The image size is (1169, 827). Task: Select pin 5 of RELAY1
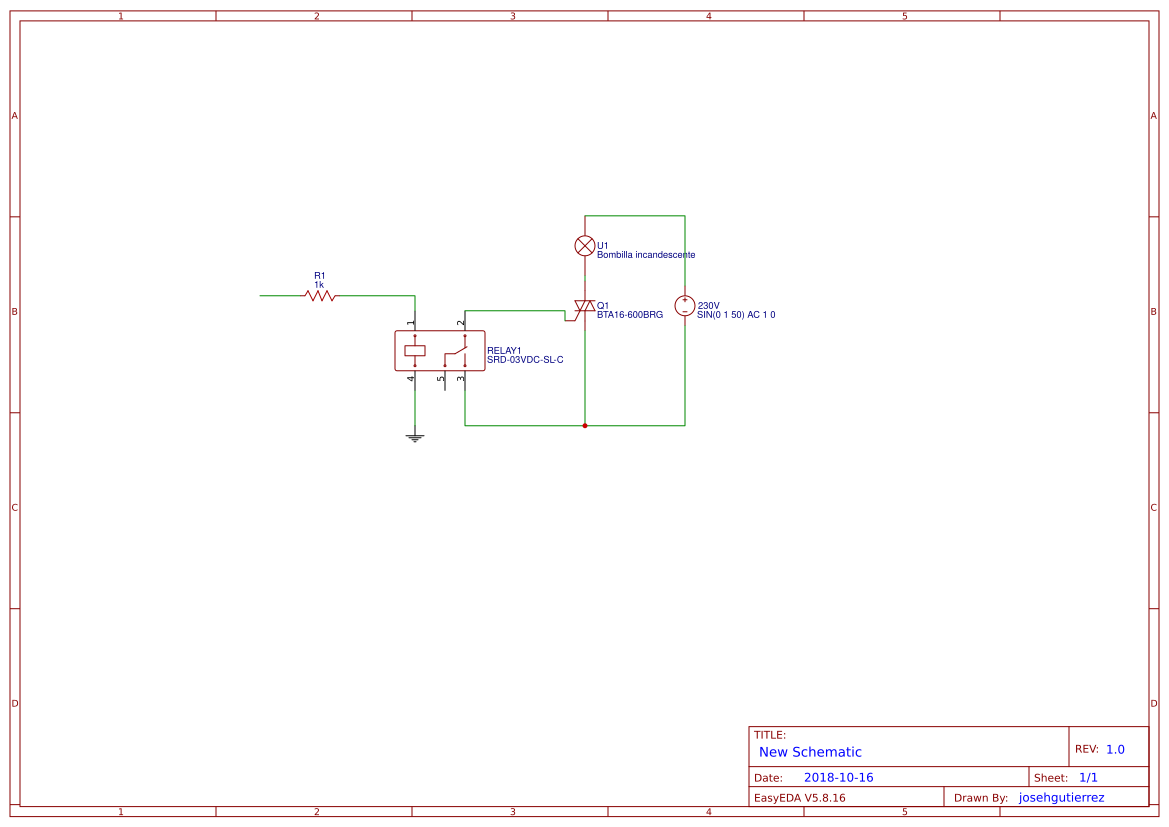444,382
